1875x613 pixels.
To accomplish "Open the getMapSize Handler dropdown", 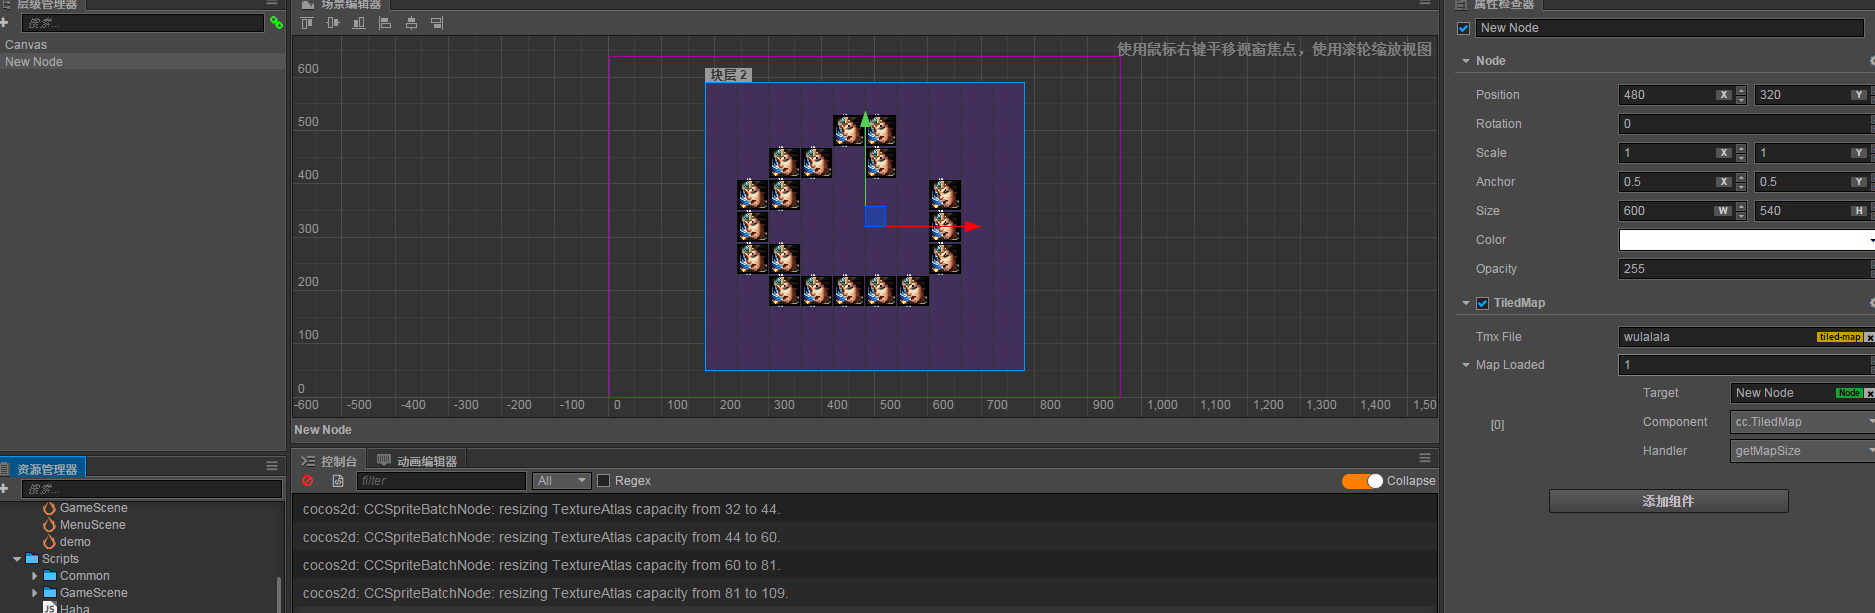I will pyautogui.click(x=1802, y=451).
